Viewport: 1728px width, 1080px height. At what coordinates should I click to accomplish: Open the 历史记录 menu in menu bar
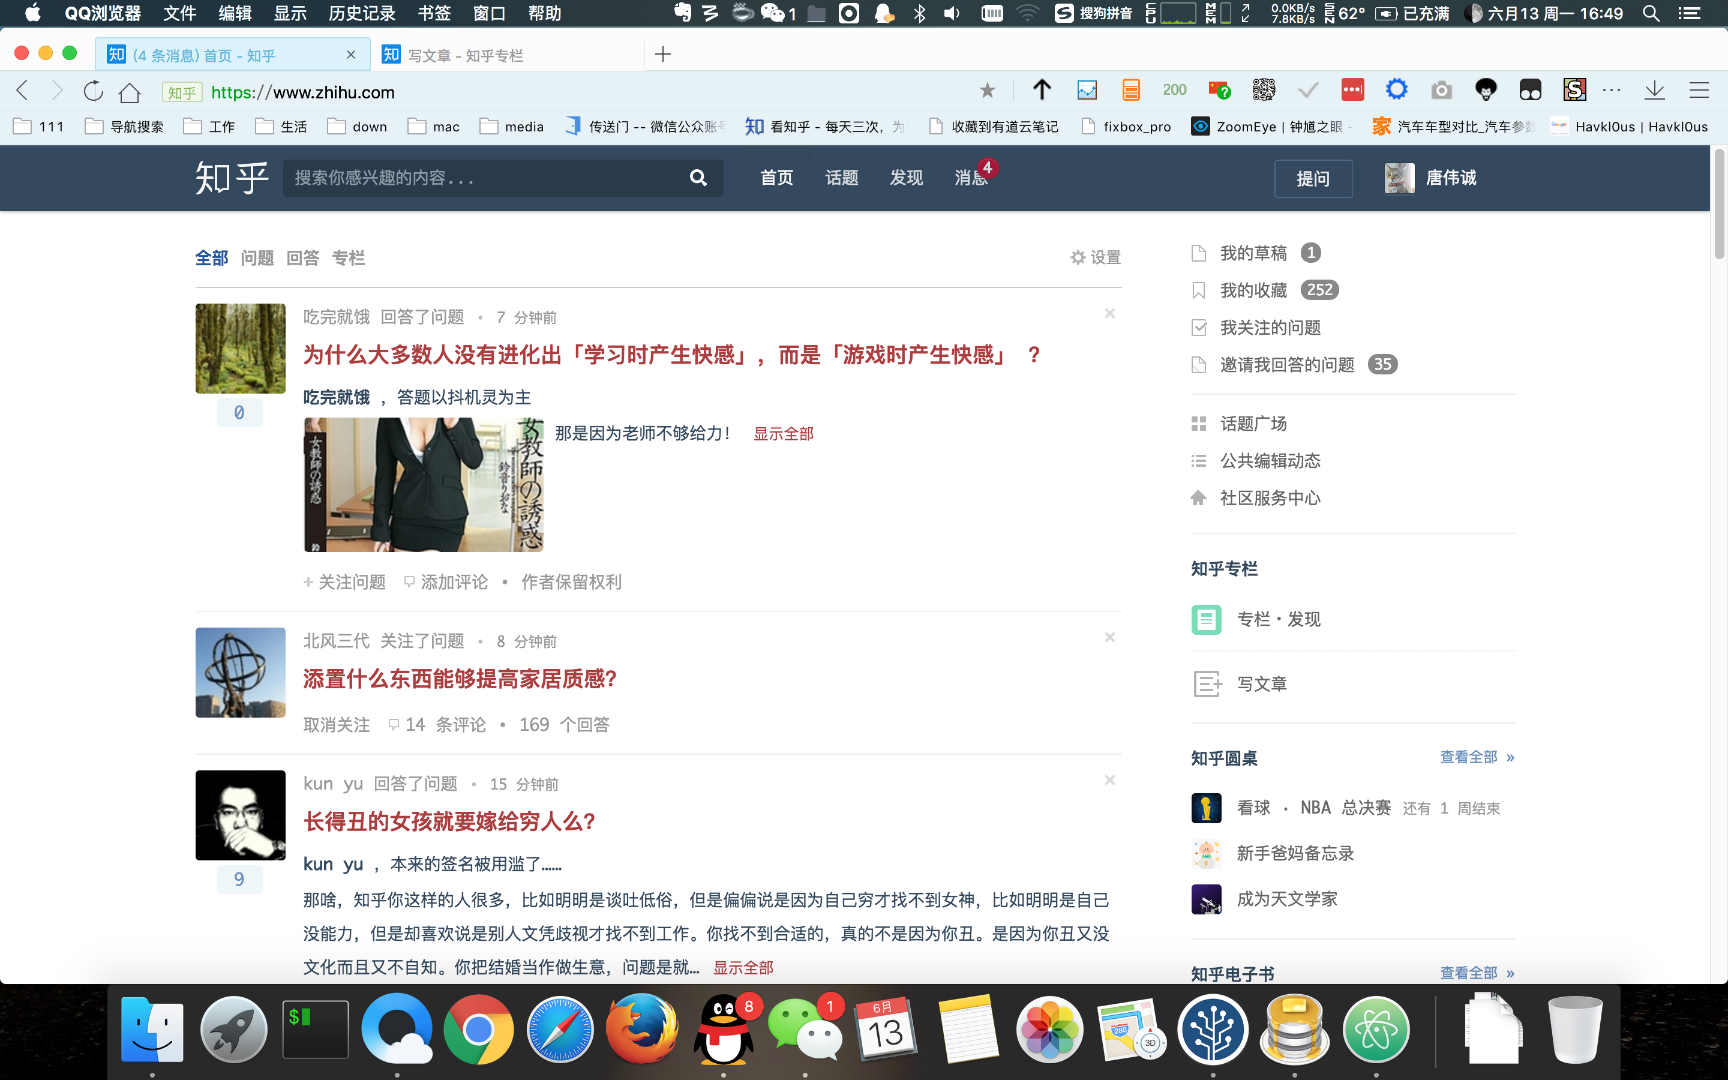[x=362, y=13]
